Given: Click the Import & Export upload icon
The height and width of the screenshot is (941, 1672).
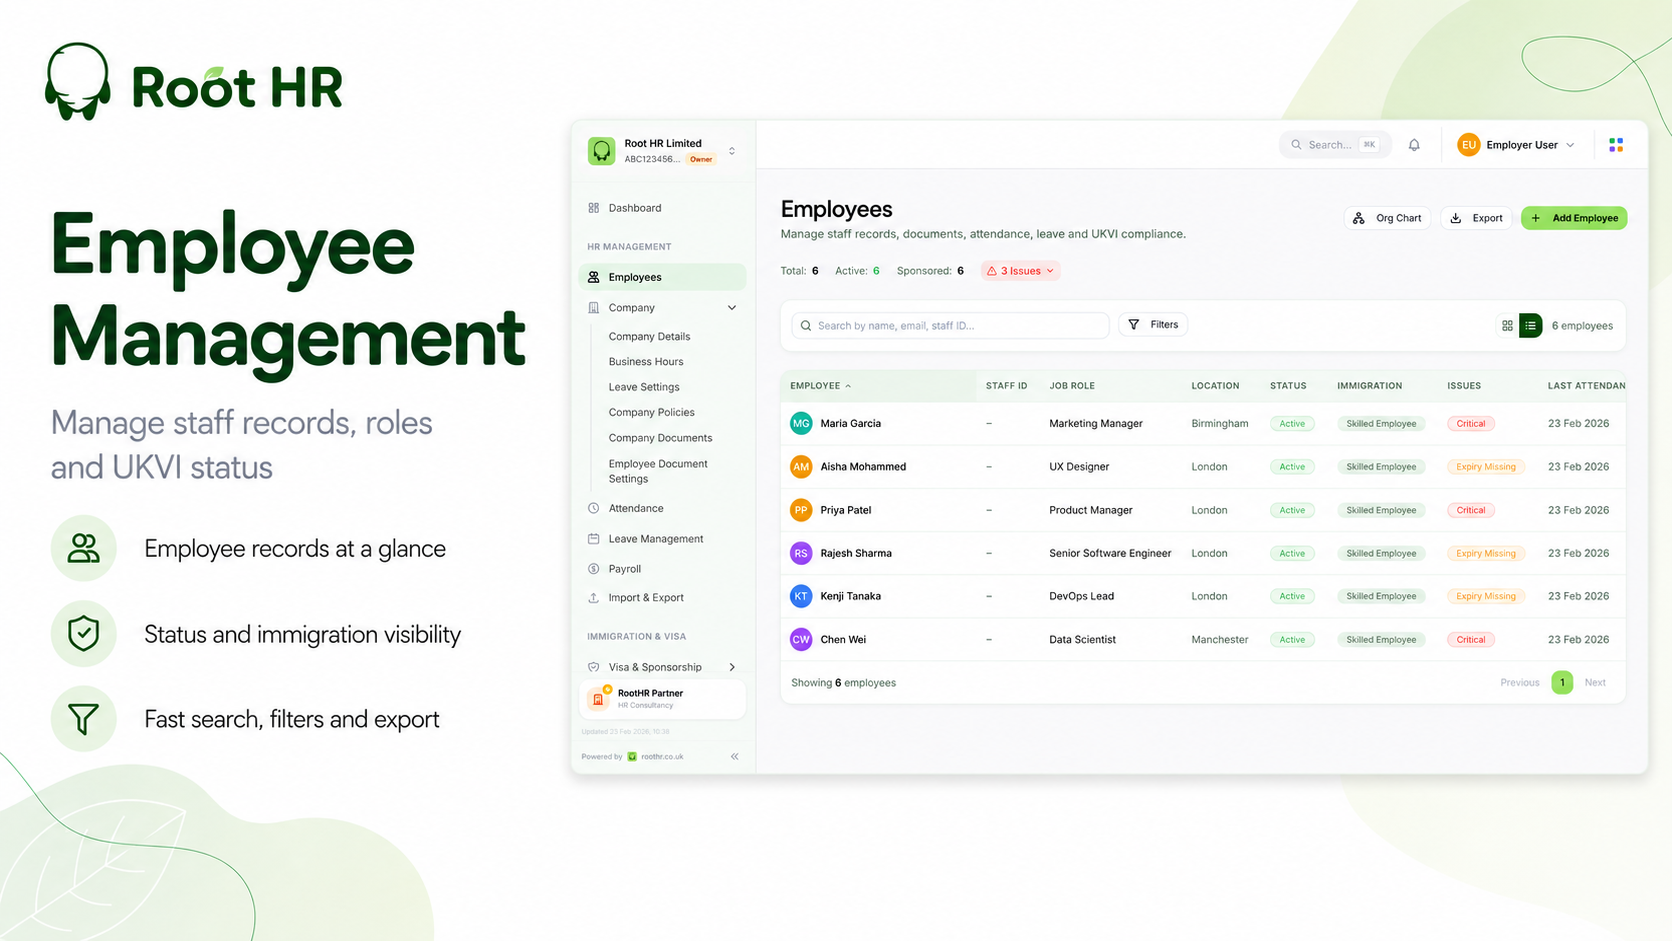Looking at the screenshot, I should pos(594,598).
